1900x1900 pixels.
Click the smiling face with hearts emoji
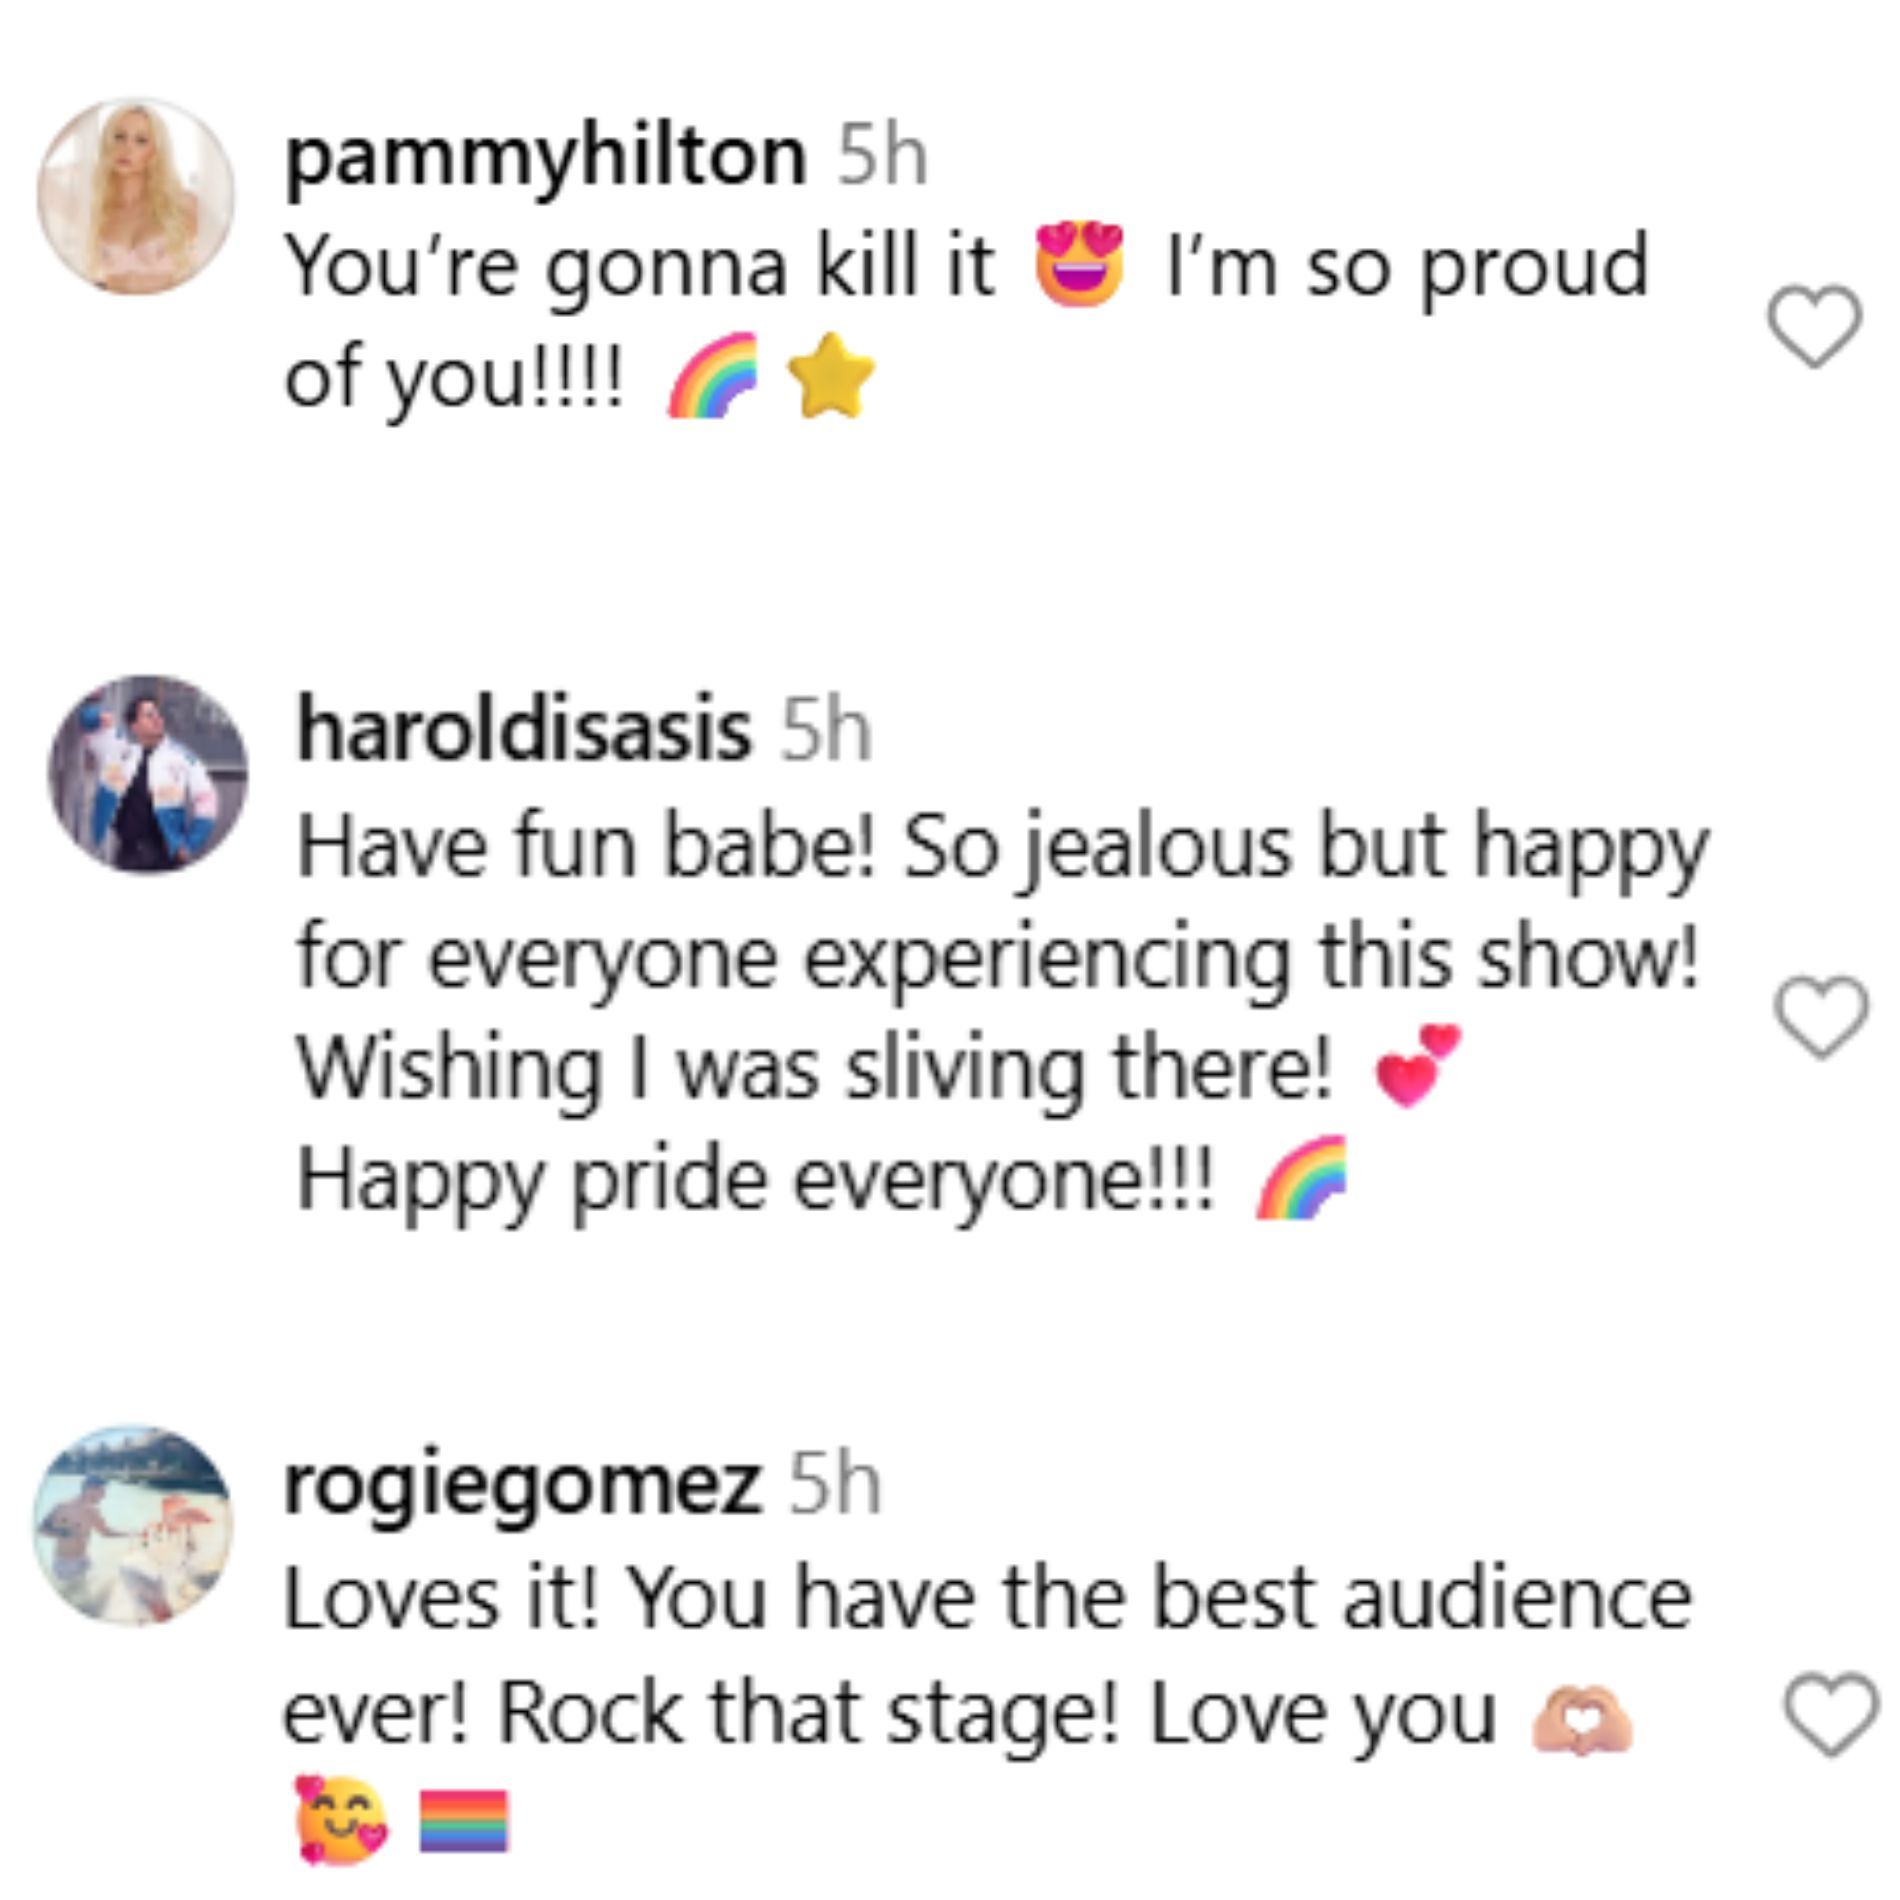tap(340, 1820)
